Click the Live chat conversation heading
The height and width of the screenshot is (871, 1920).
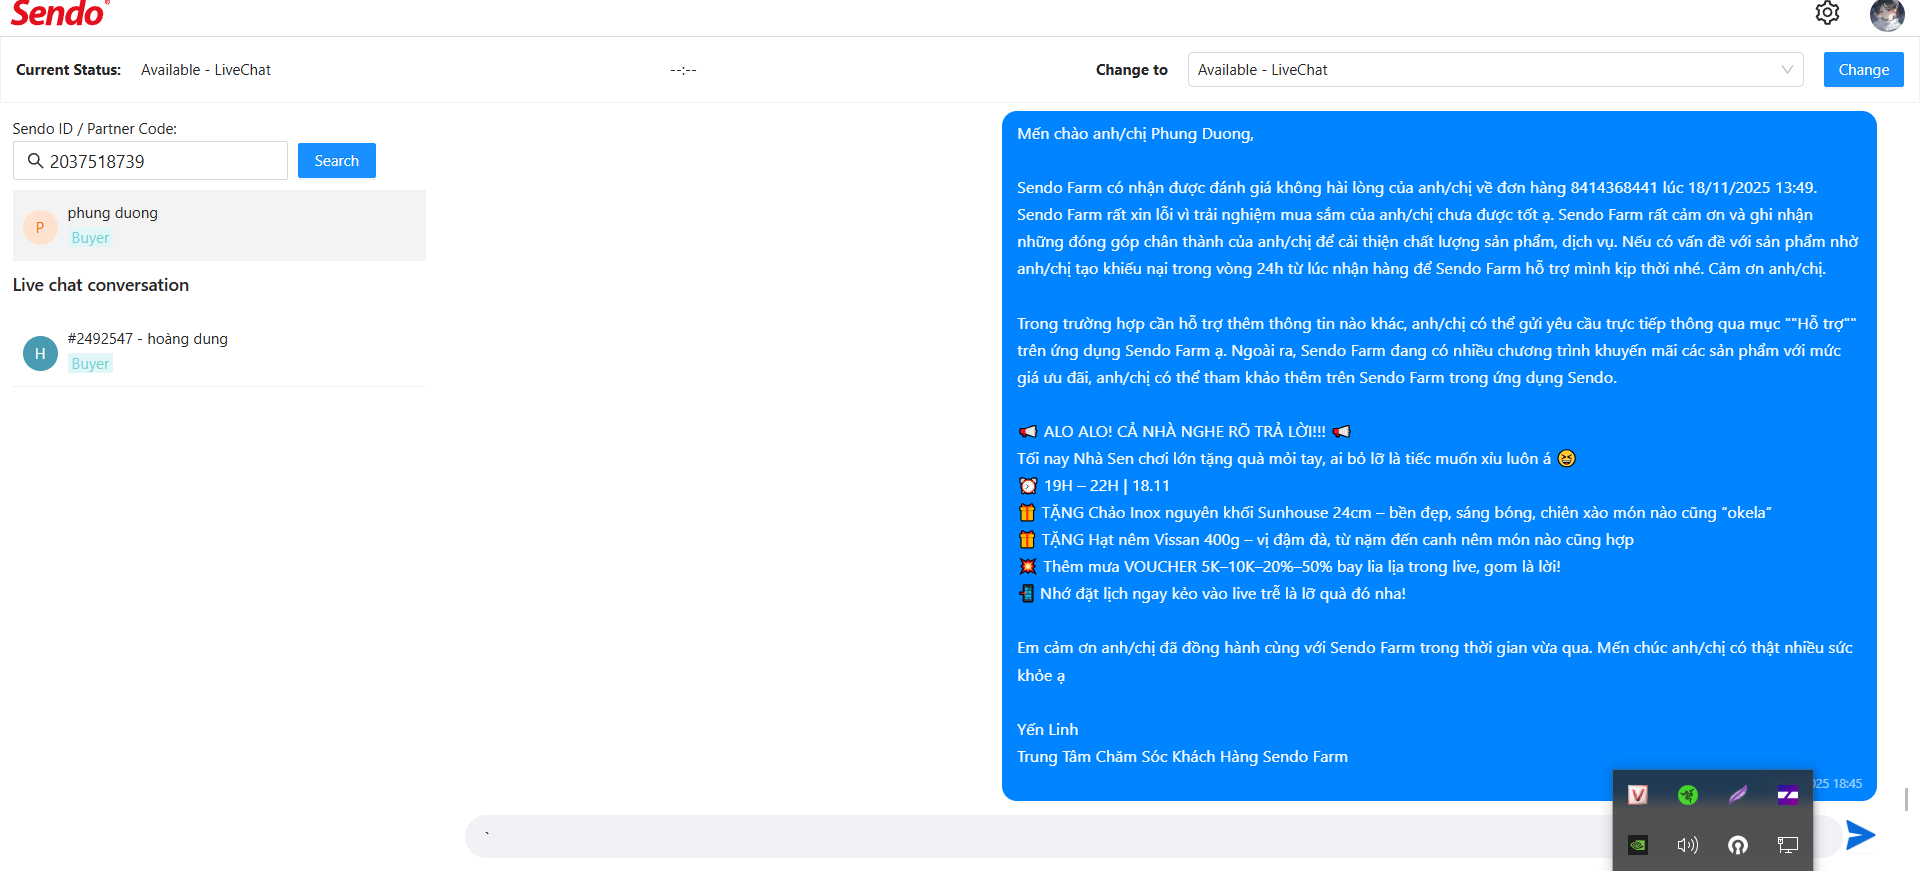coord(101,285)
